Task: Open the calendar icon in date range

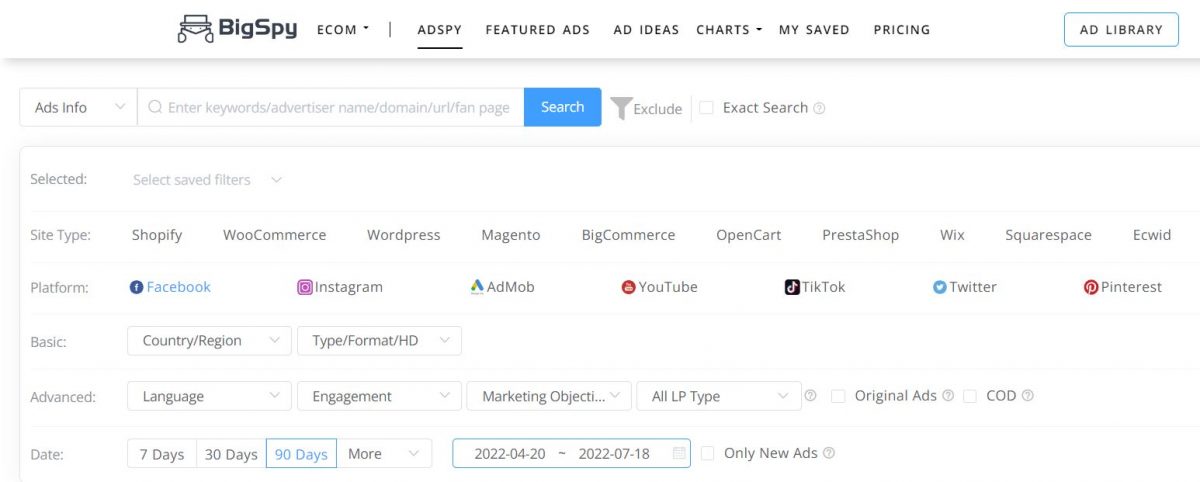Action: (679, 453)
